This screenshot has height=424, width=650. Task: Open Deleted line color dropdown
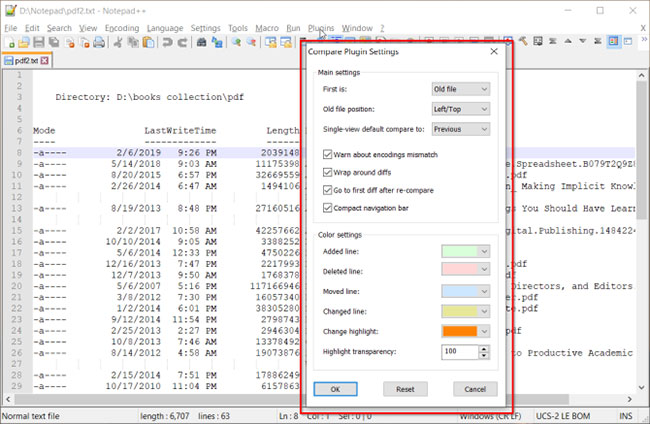click(465, 269)
